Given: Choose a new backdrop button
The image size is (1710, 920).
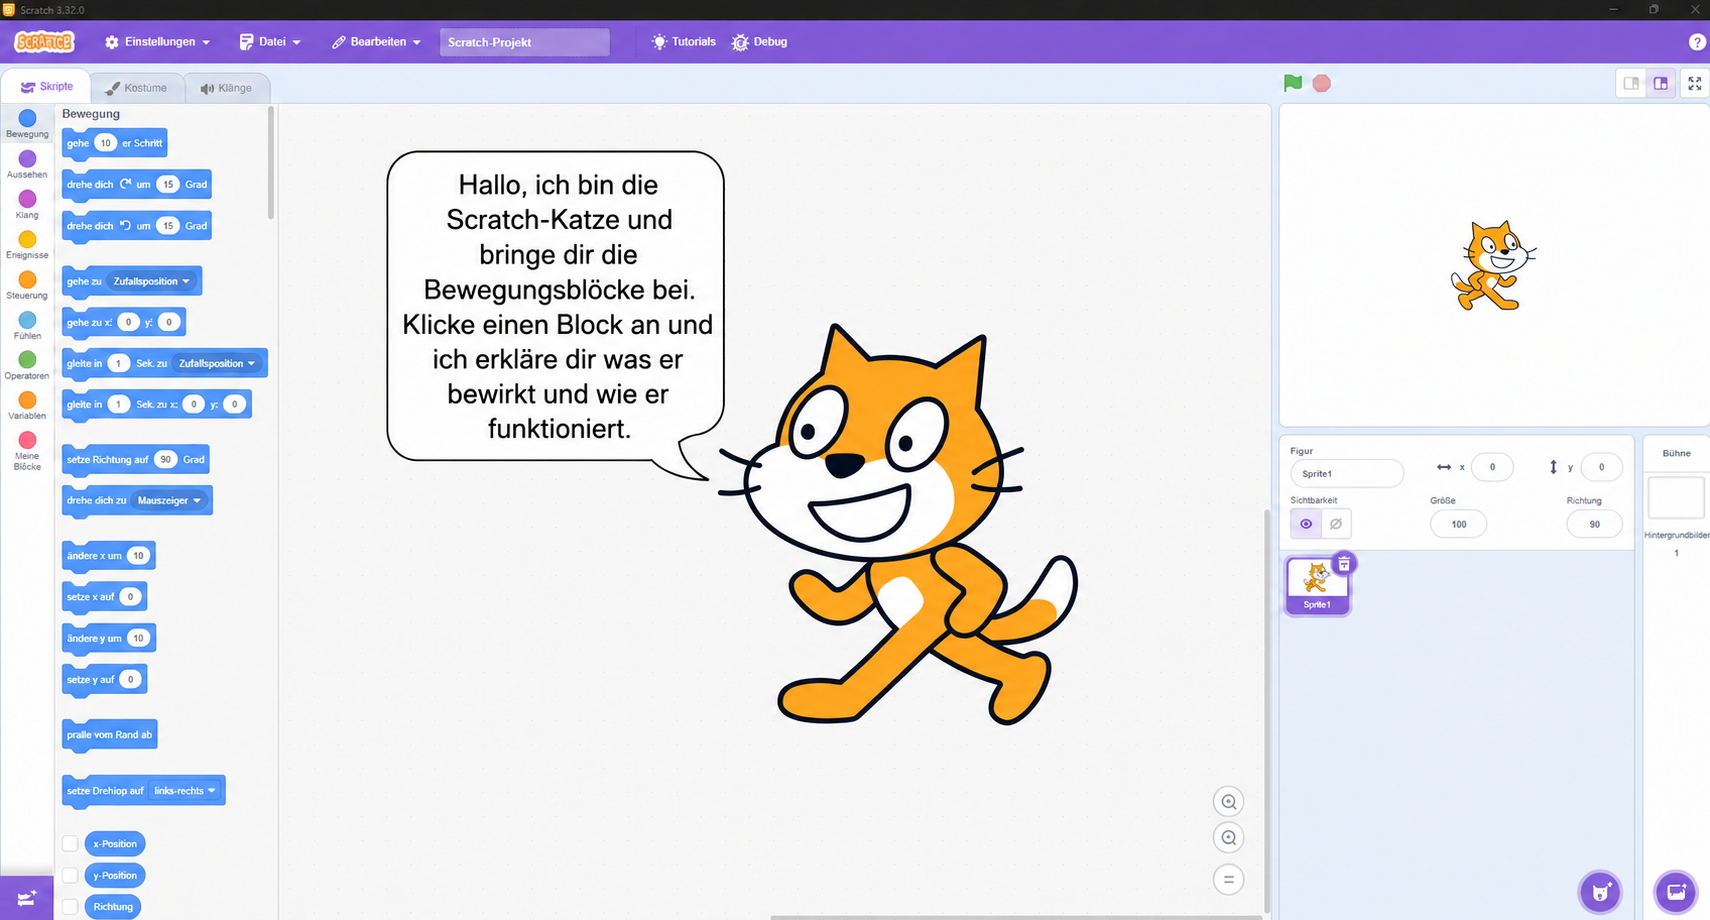Looking at the screenshot, I should [x=1676, y=892].
